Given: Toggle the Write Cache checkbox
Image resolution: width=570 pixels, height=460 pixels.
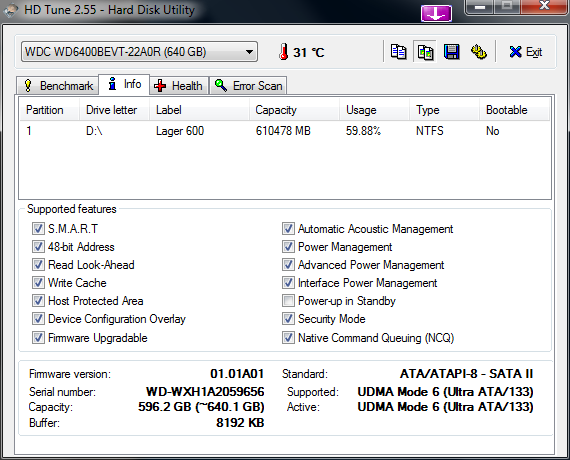Looking at the screenshot, I should pos(38,283).
